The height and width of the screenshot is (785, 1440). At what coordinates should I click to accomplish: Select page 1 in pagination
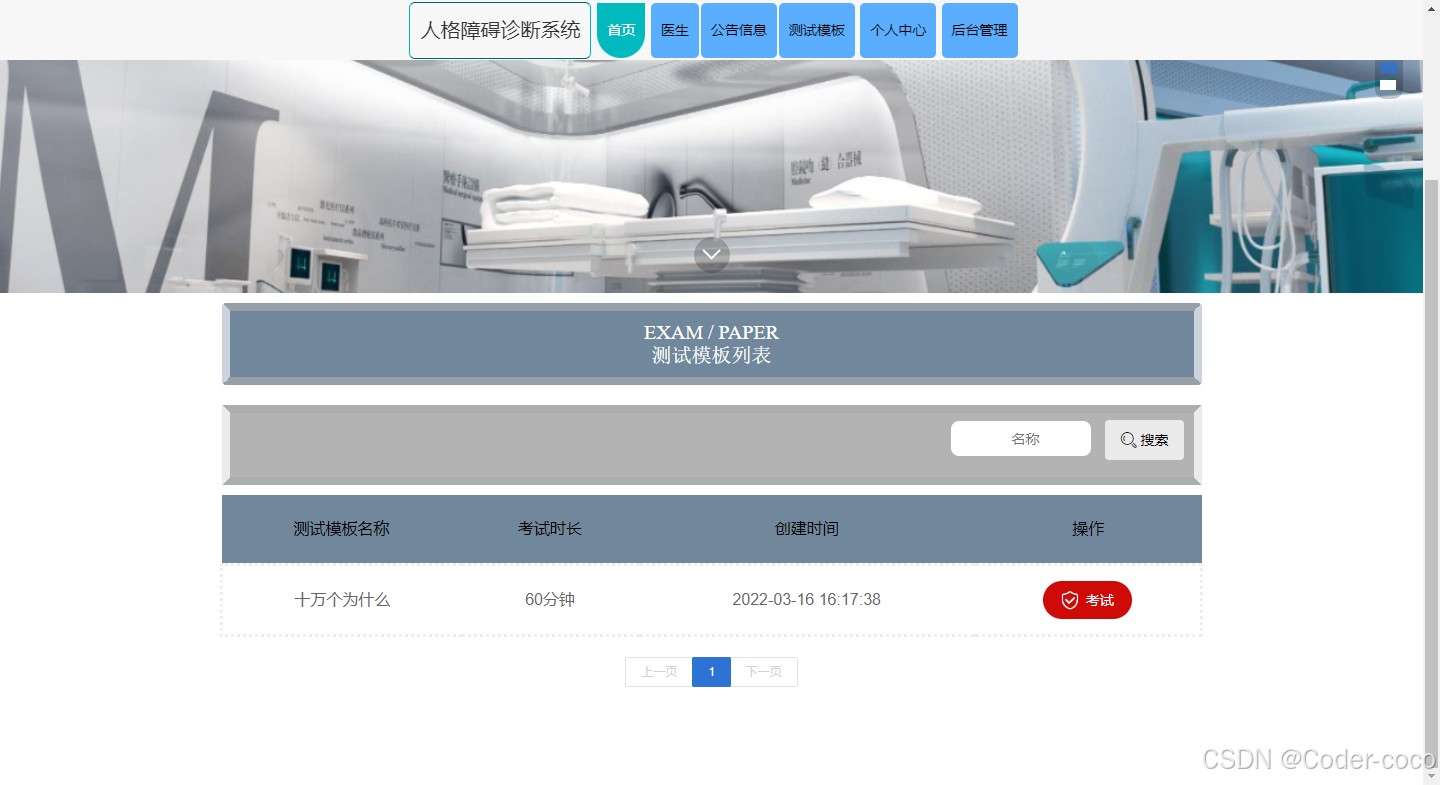pos(711,672)
